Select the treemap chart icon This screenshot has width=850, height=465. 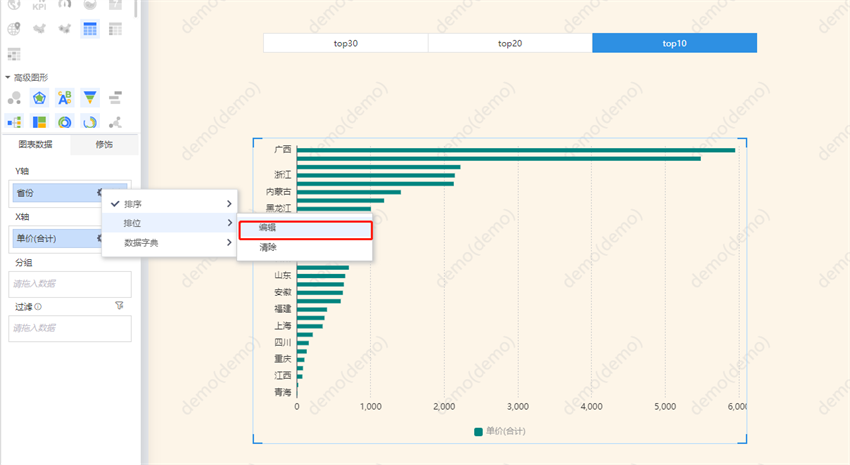pos(39,122)
